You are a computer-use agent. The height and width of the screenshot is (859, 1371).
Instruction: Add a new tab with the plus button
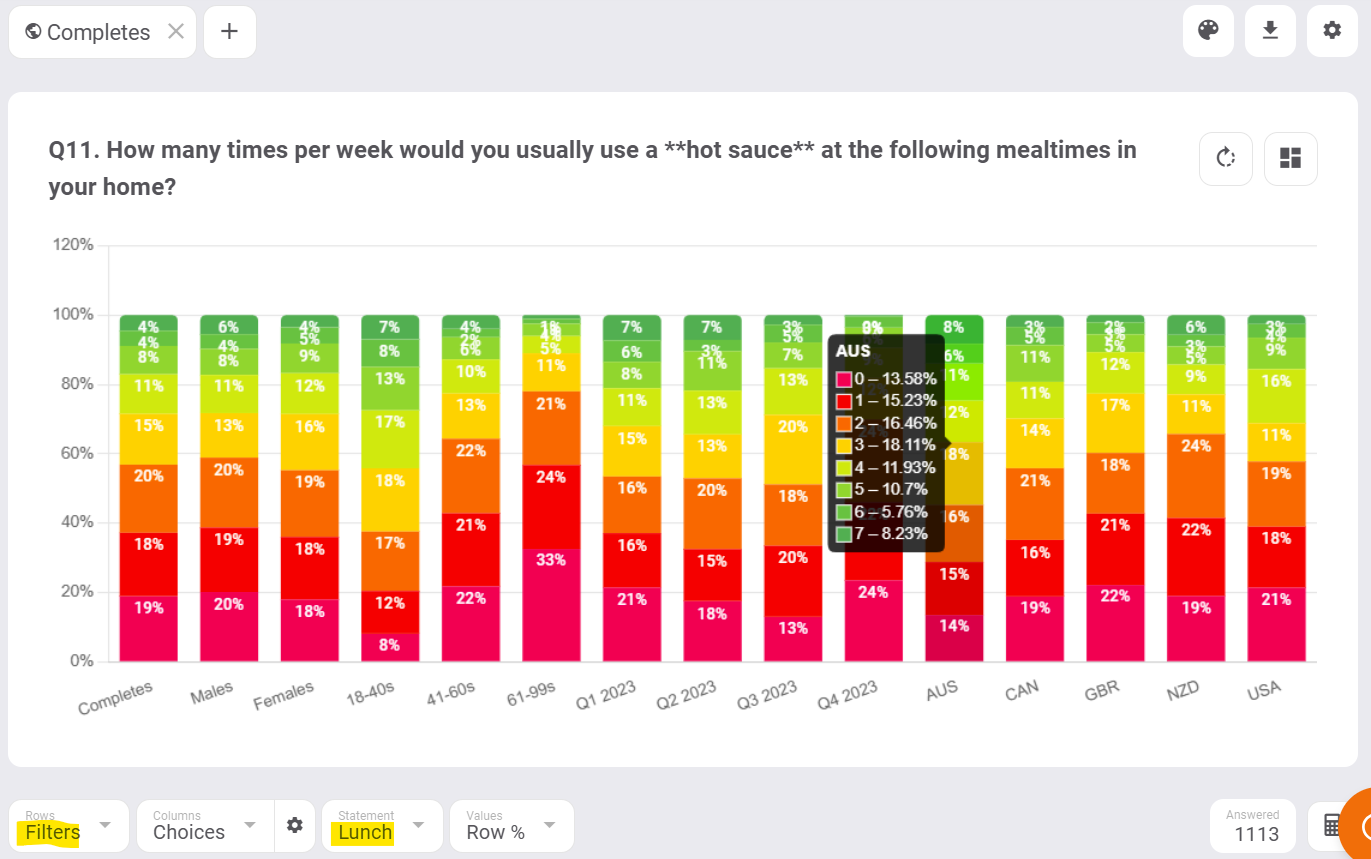click(x=229, y=31)
